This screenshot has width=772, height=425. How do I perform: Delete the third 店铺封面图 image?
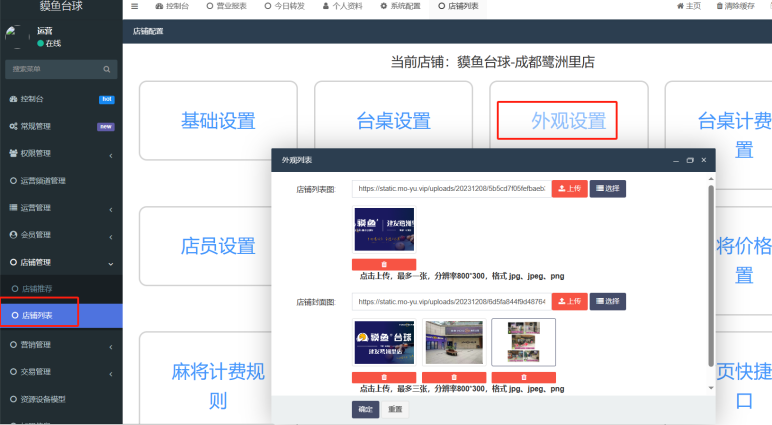pos(524,377)
